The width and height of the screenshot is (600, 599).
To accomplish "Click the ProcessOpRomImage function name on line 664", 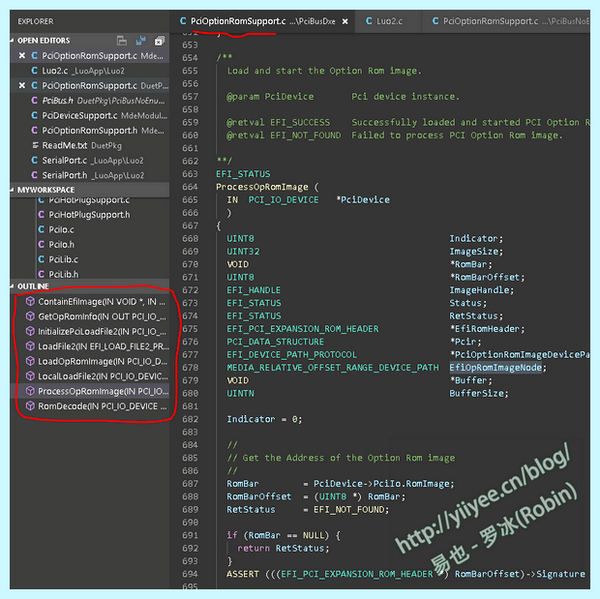I will click(x=262, y=187).
